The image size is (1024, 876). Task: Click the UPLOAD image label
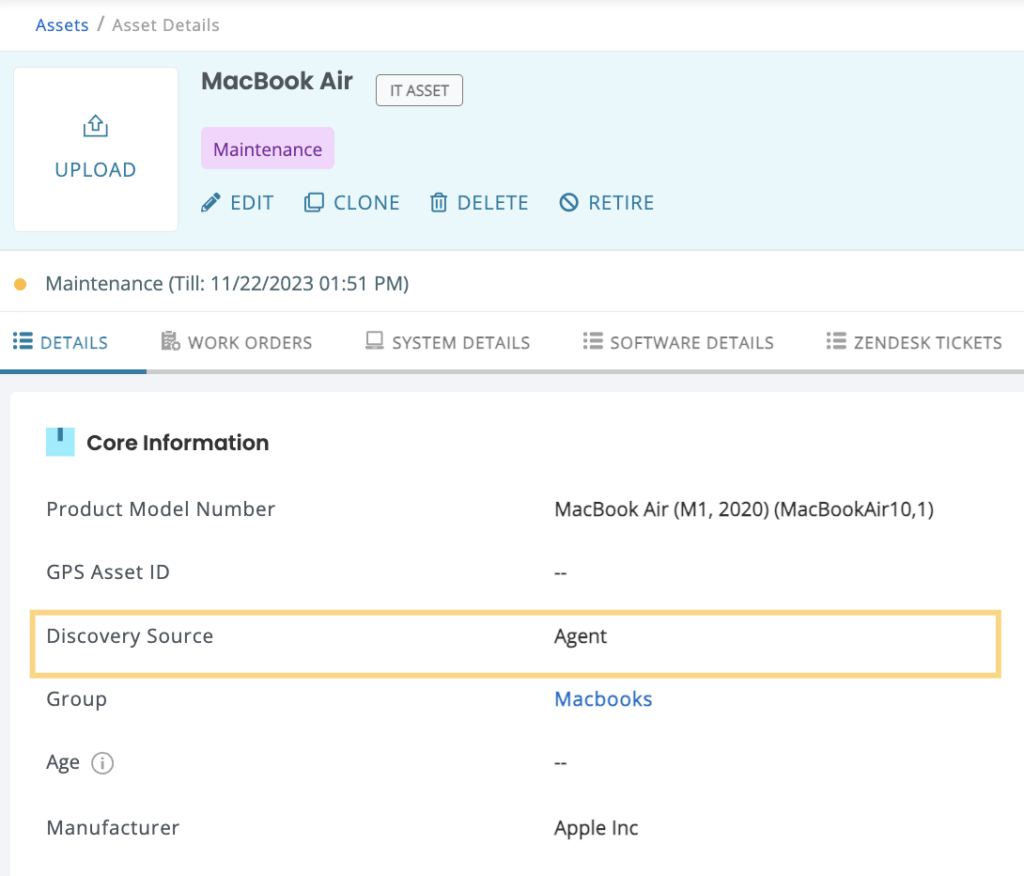coord(95,170)
